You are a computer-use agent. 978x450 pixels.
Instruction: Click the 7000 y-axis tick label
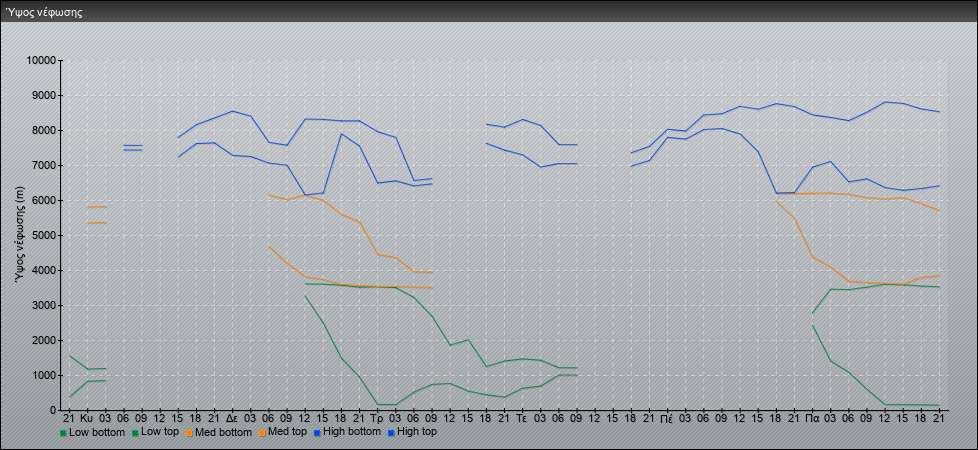point(44,165)
